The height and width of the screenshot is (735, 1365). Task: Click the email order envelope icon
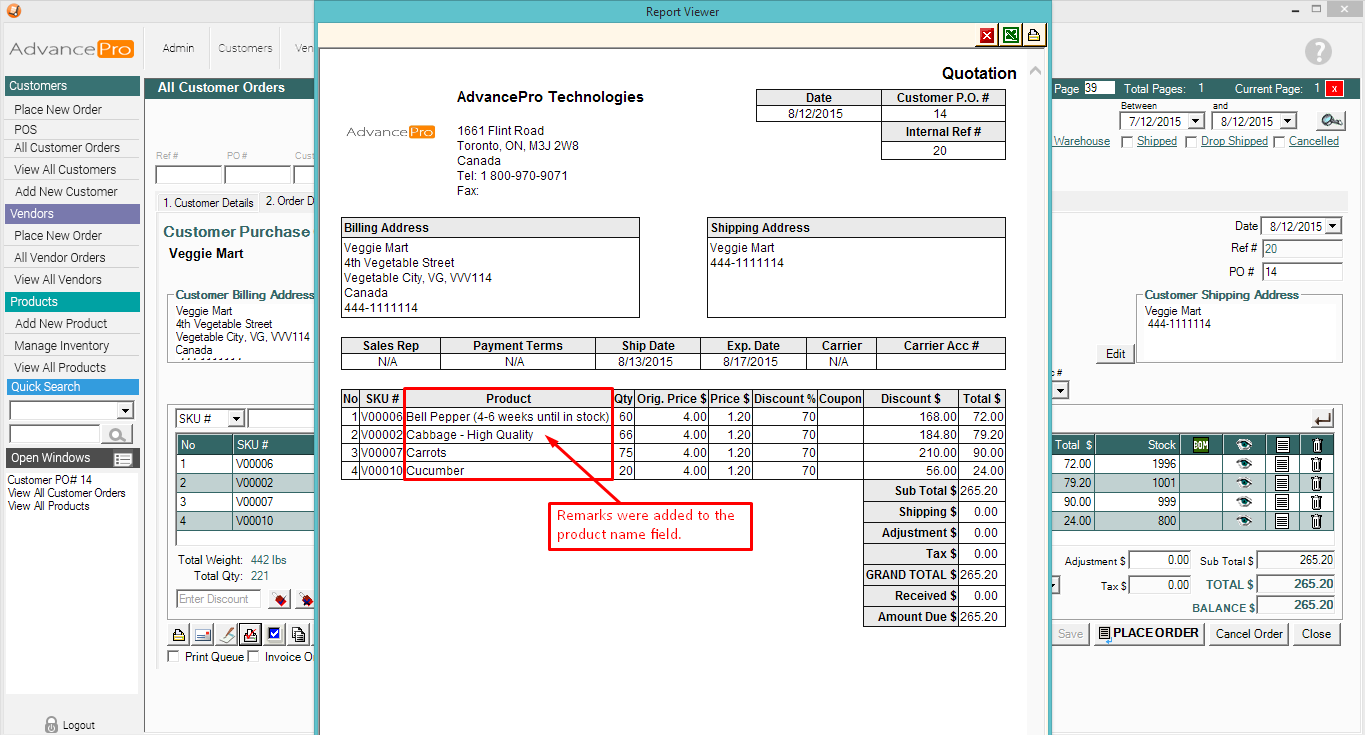(x=203, y=634)
